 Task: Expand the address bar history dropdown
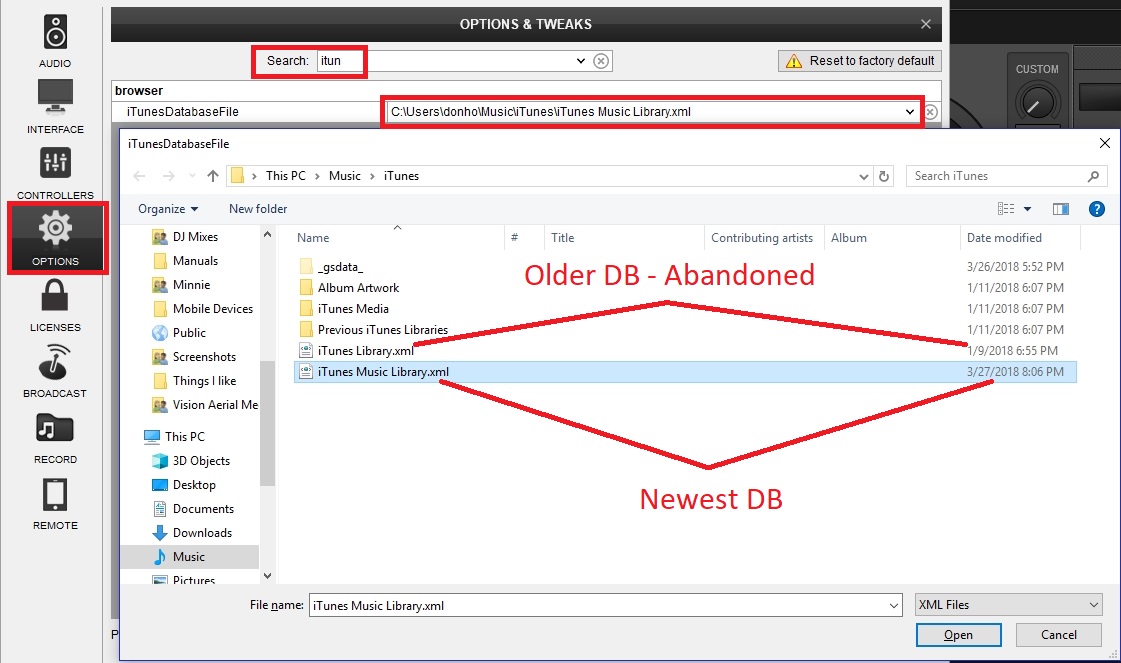point(864,176)
